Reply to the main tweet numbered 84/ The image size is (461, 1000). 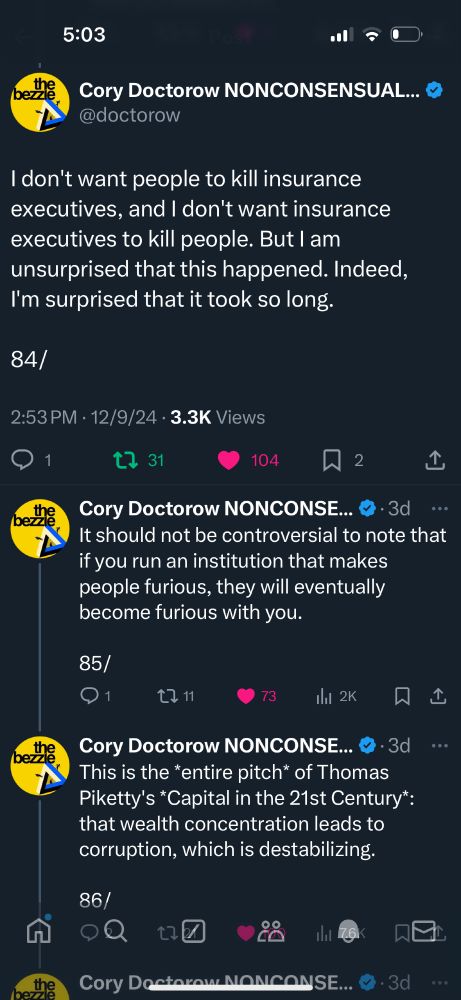click(x=24, y=460)
